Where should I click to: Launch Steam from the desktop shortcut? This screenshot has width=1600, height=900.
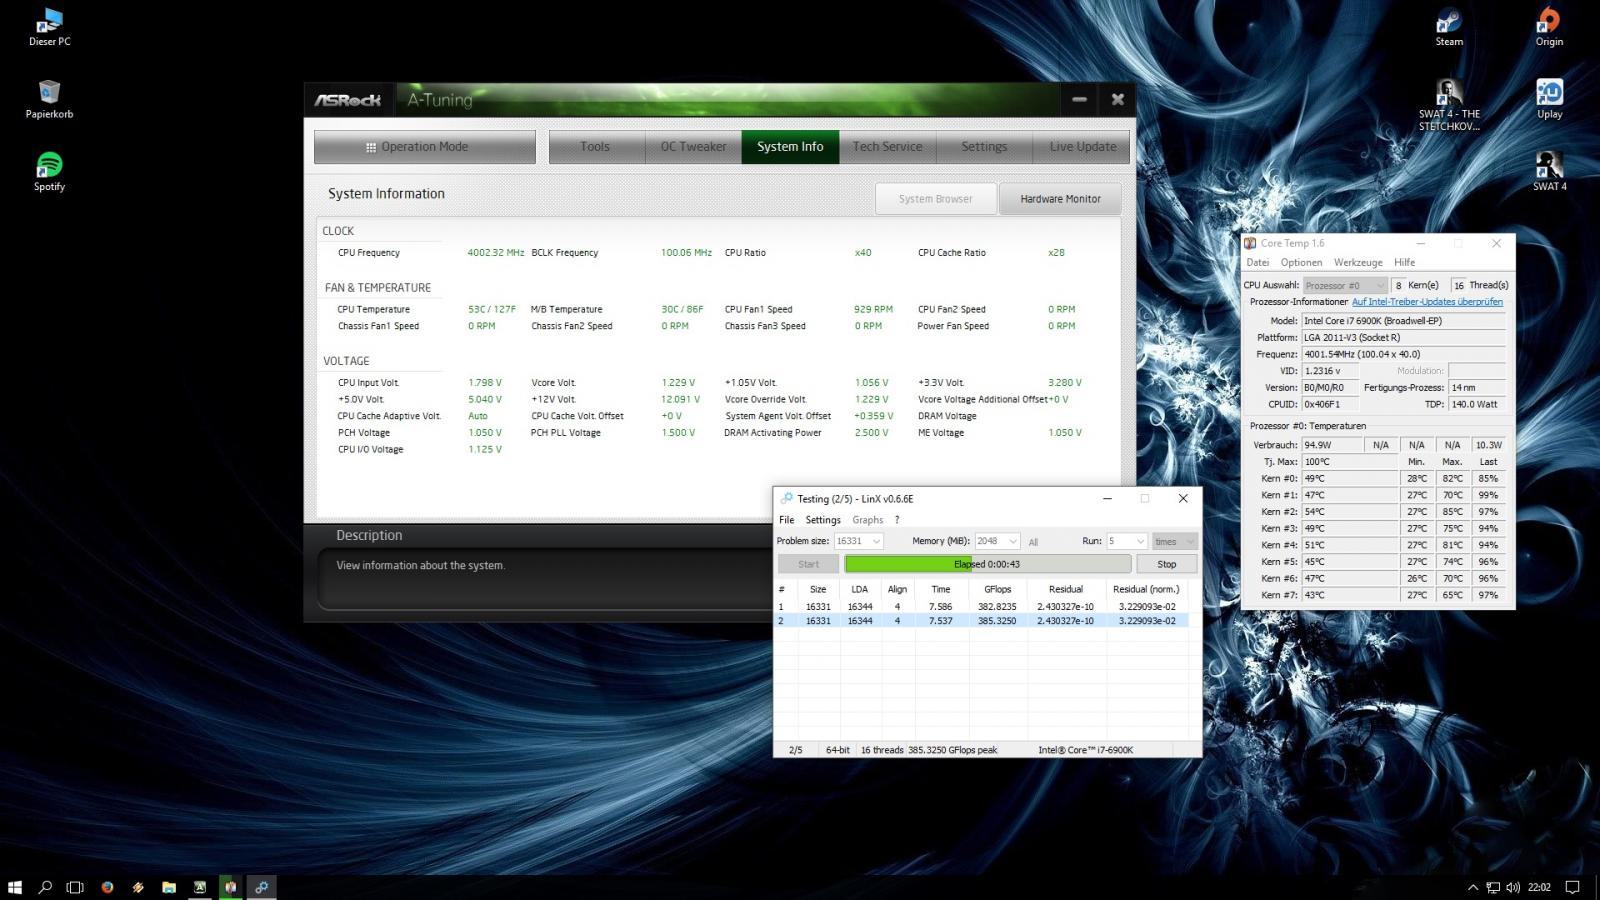pos(1449,28)
